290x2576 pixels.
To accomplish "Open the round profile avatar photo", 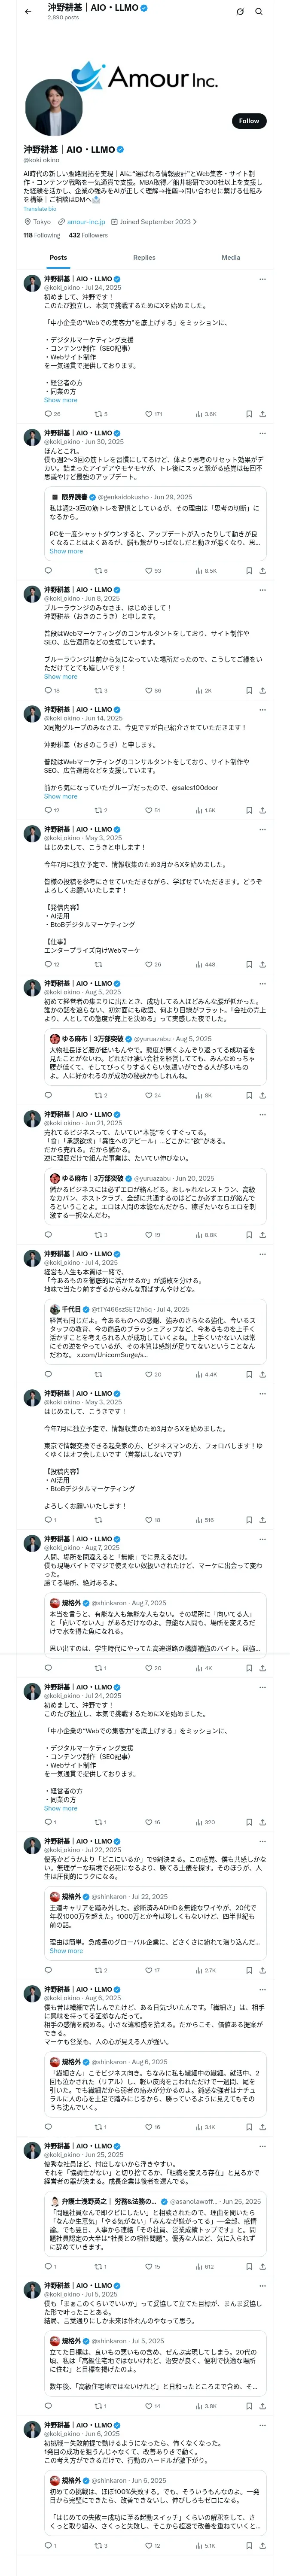I will click(x=49, y=109).
